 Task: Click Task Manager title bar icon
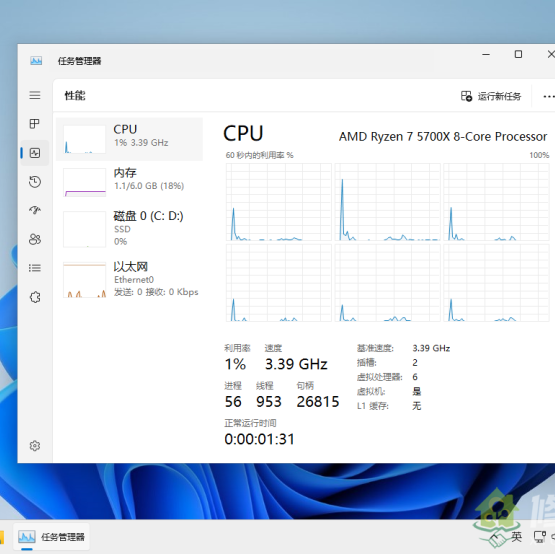(x=36, y=61)
